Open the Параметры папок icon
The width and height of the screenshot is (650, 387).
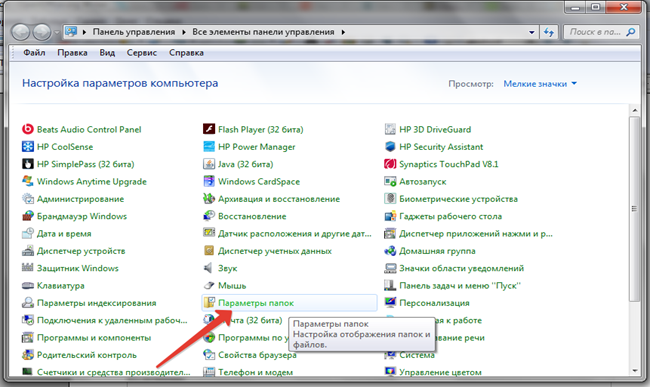(209, 303)
